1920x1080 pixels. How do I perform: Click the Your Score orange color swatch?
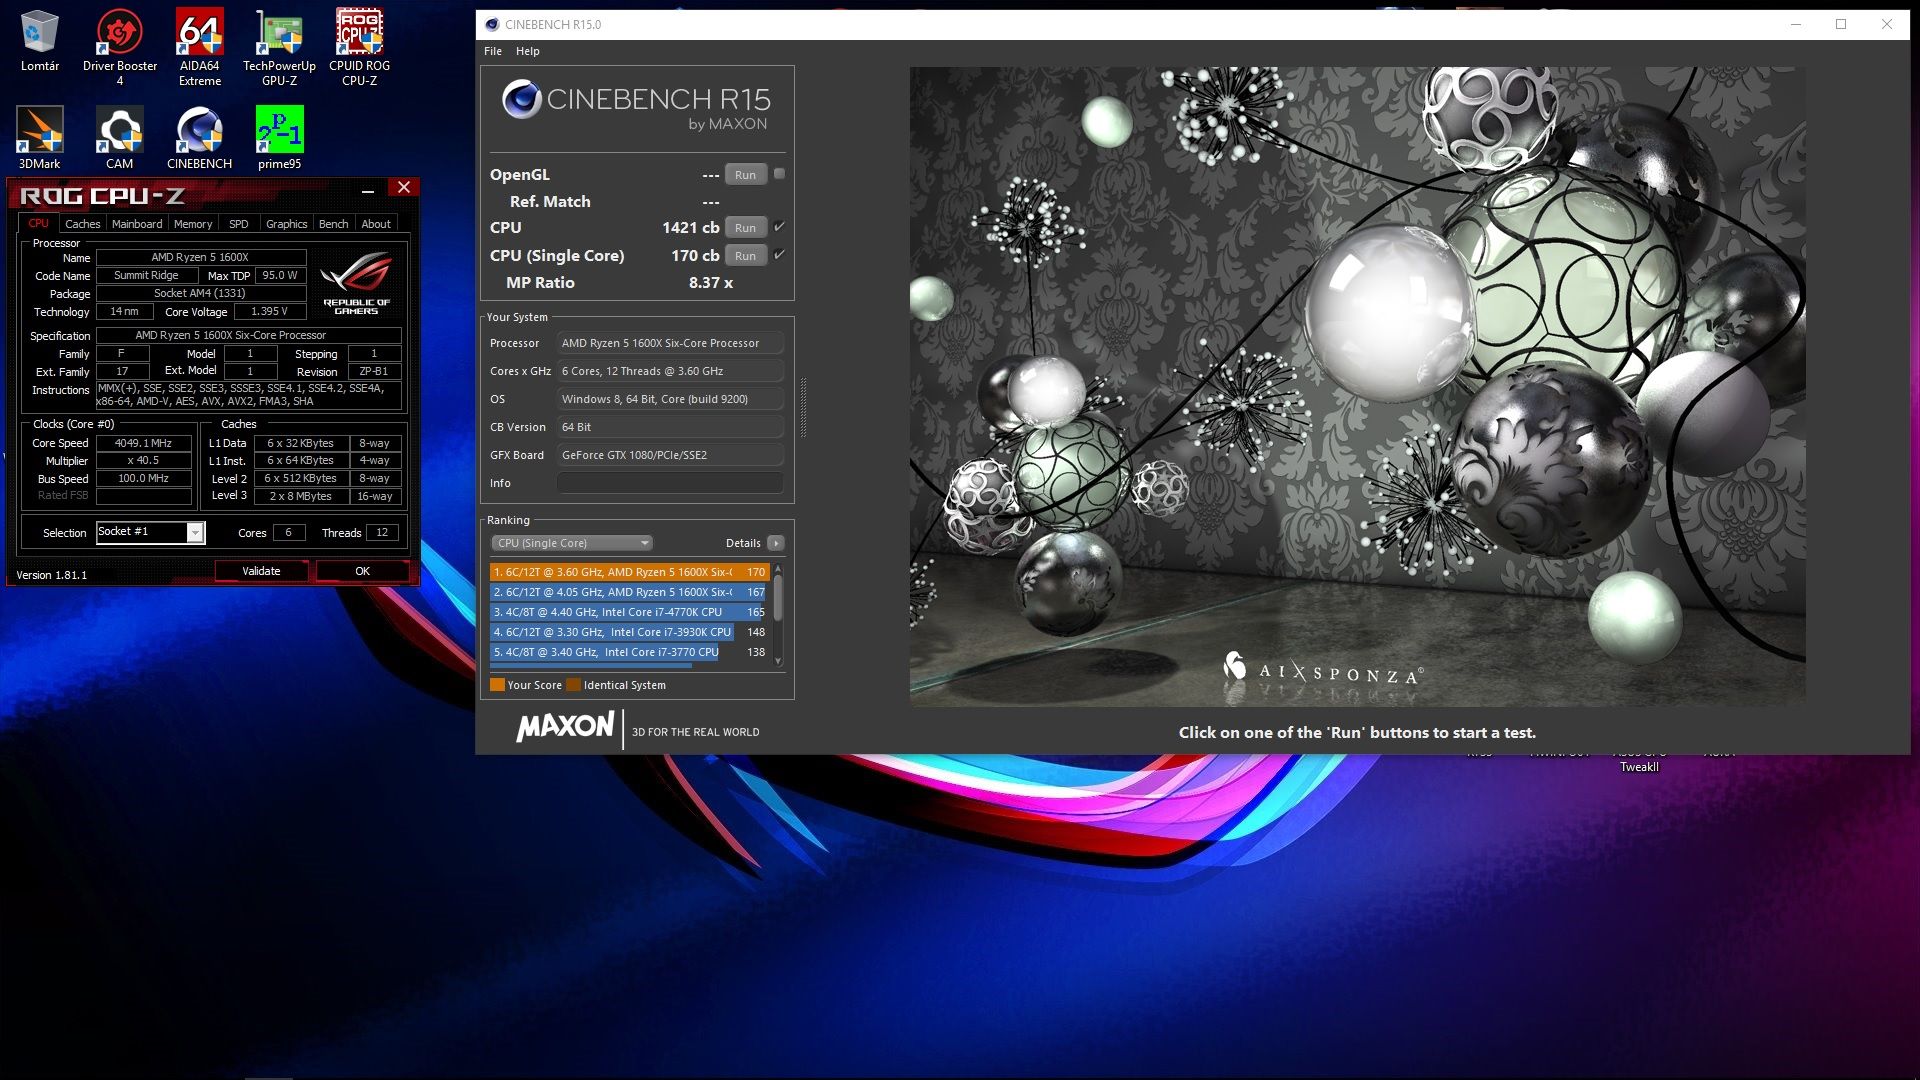point(497,685)
